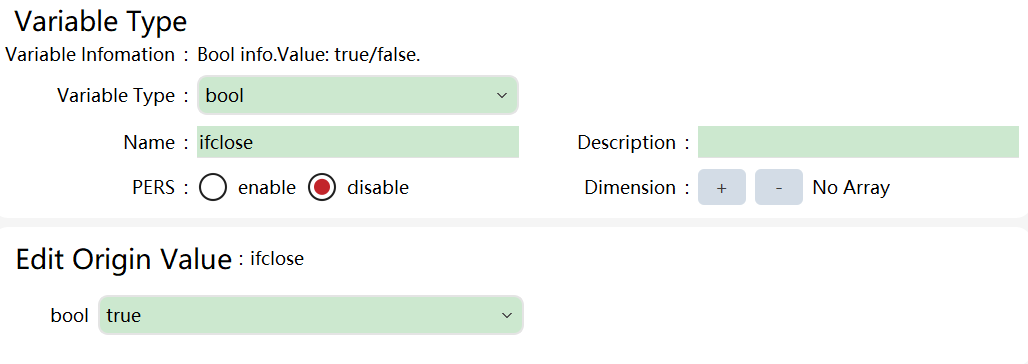Viewport: 1028px width, 364px height.
Task: Click the "Bool info.Value: true/false." information text
Action: tap(309, 54)
